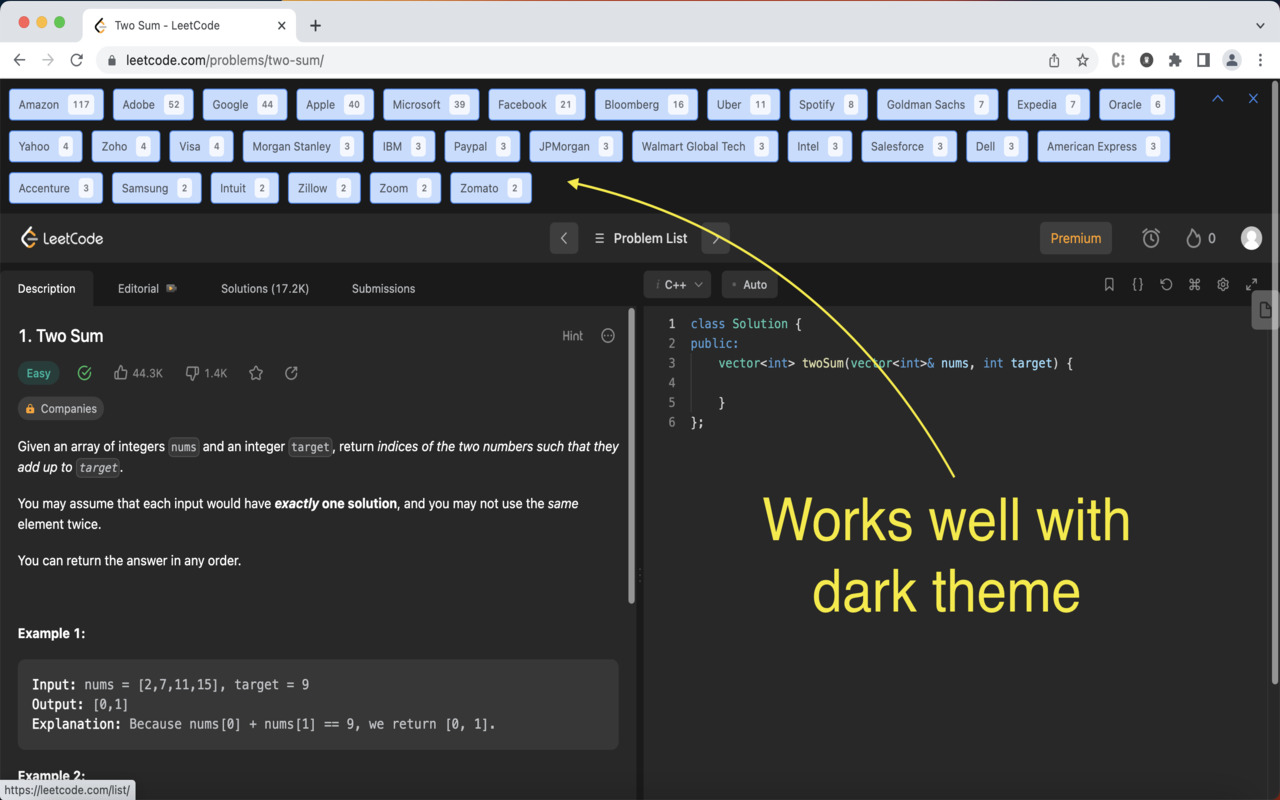Select the Walmart Global Tech tag

705,146
